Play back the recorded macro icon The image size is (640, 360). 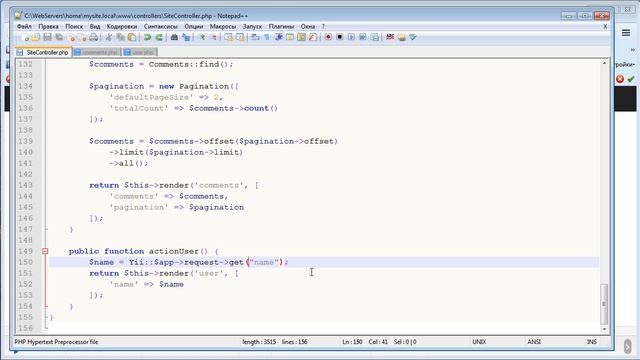coord(351,38)
